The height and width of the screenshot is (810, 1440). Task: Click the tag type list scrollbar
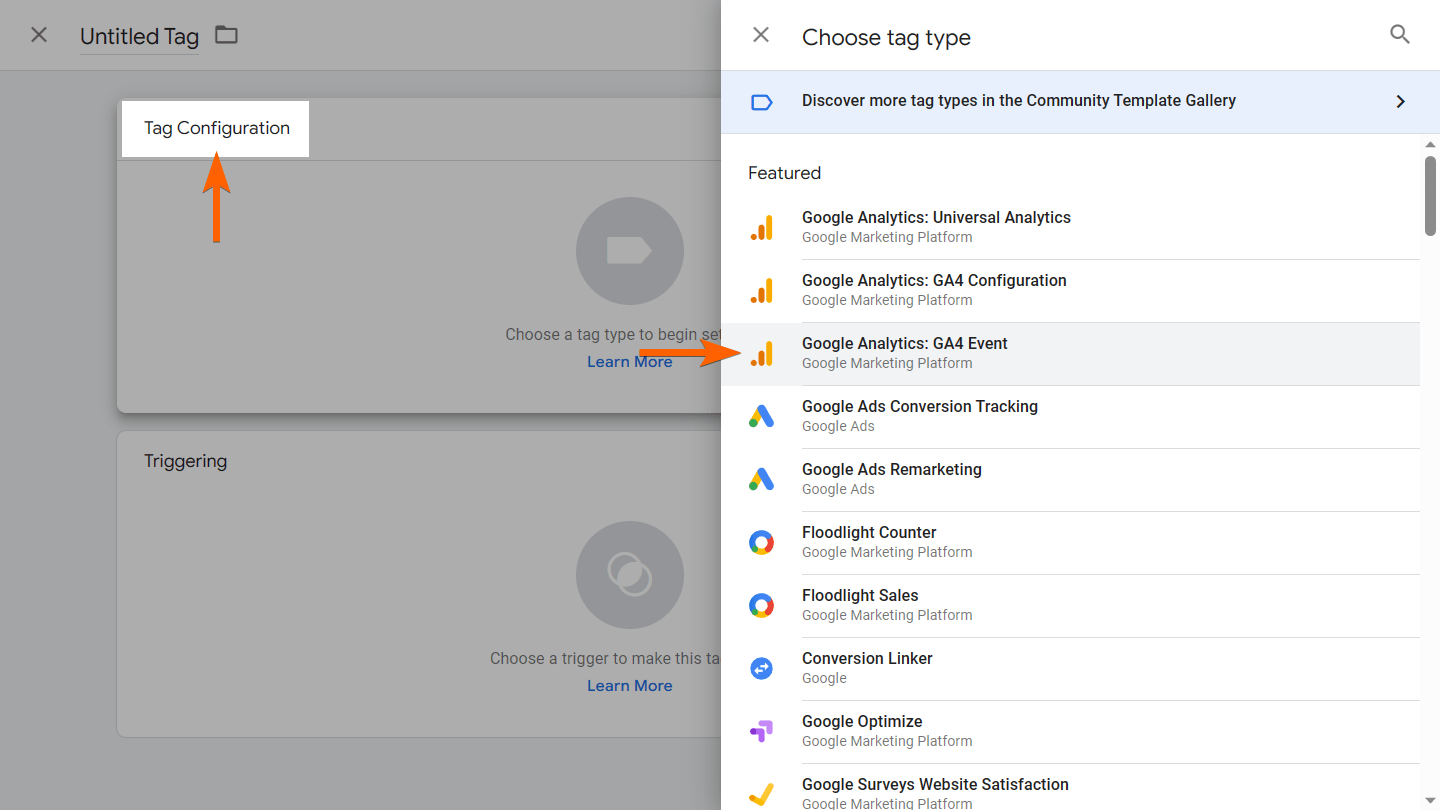(1430, 195)
